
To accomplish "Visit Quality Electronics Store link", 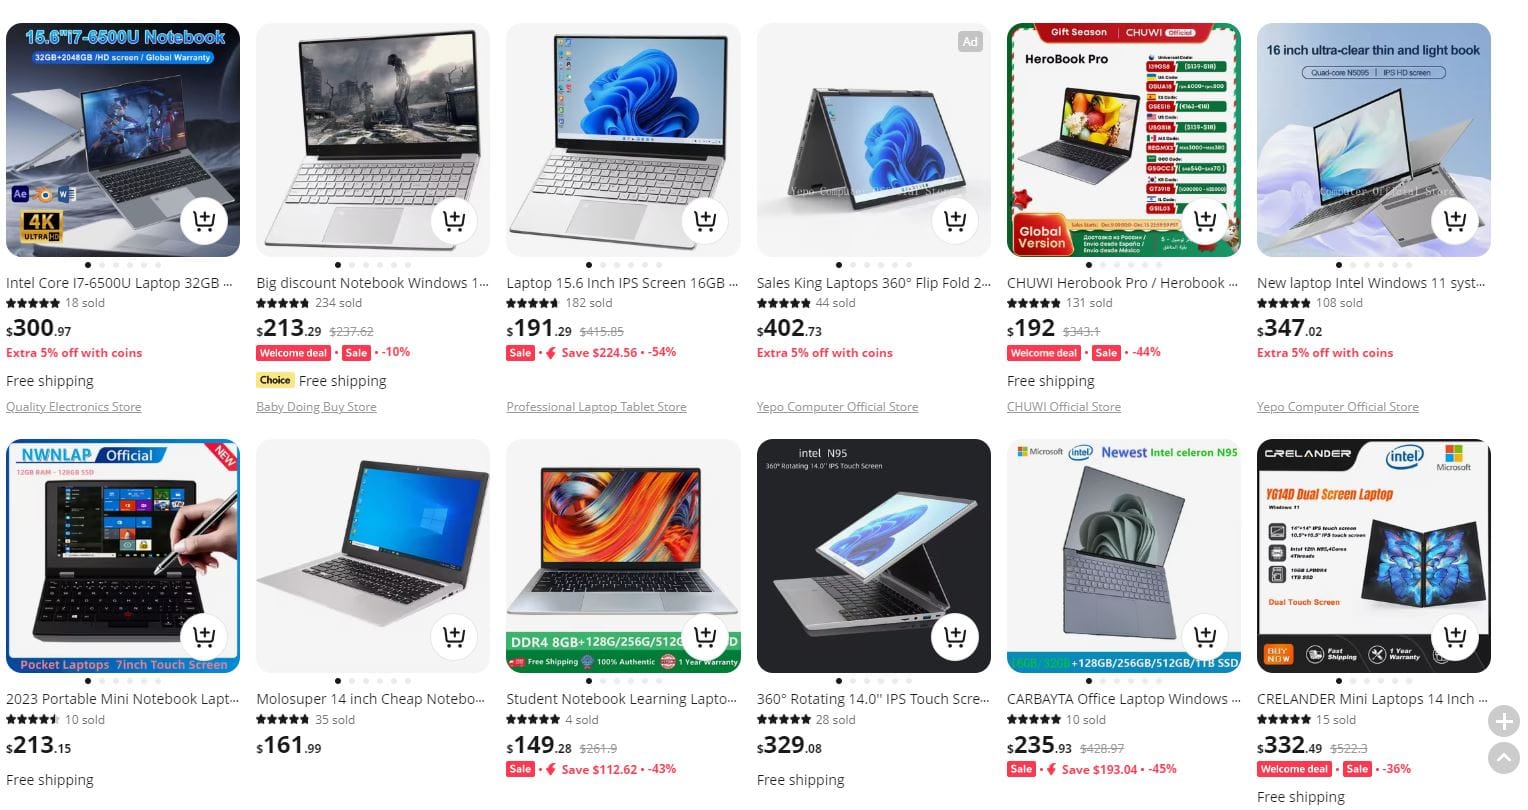I will click(74, 407).
